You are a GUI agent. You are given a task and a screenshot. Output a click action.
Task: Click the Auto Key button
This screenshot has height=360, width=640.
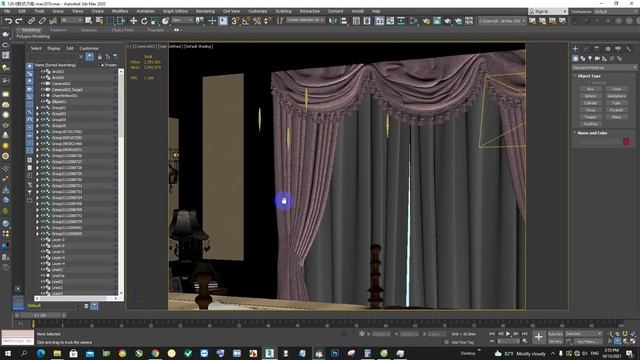555,334
